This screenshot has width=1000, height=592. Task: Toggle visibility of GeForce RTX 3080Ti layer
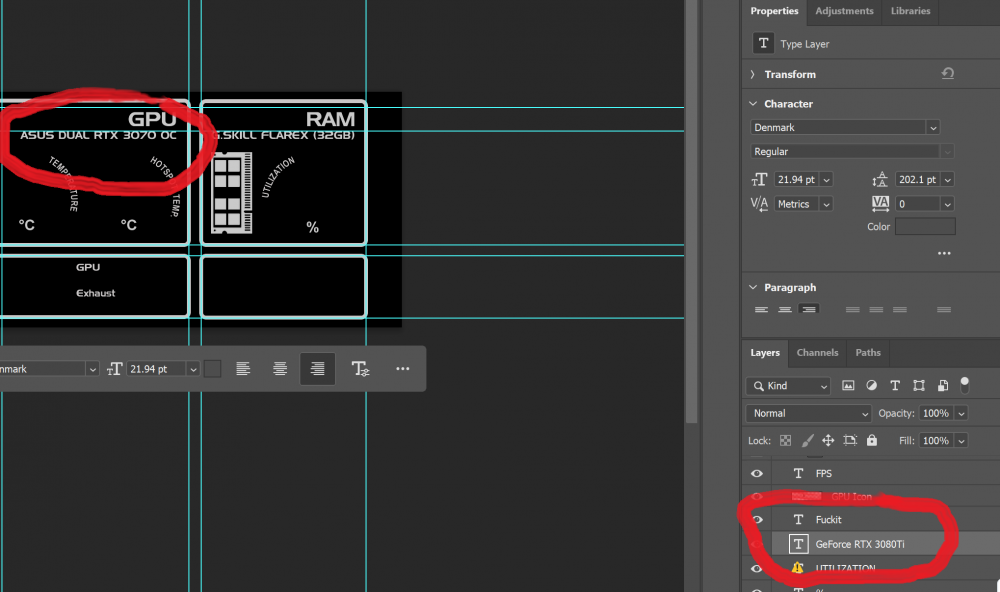756,544
